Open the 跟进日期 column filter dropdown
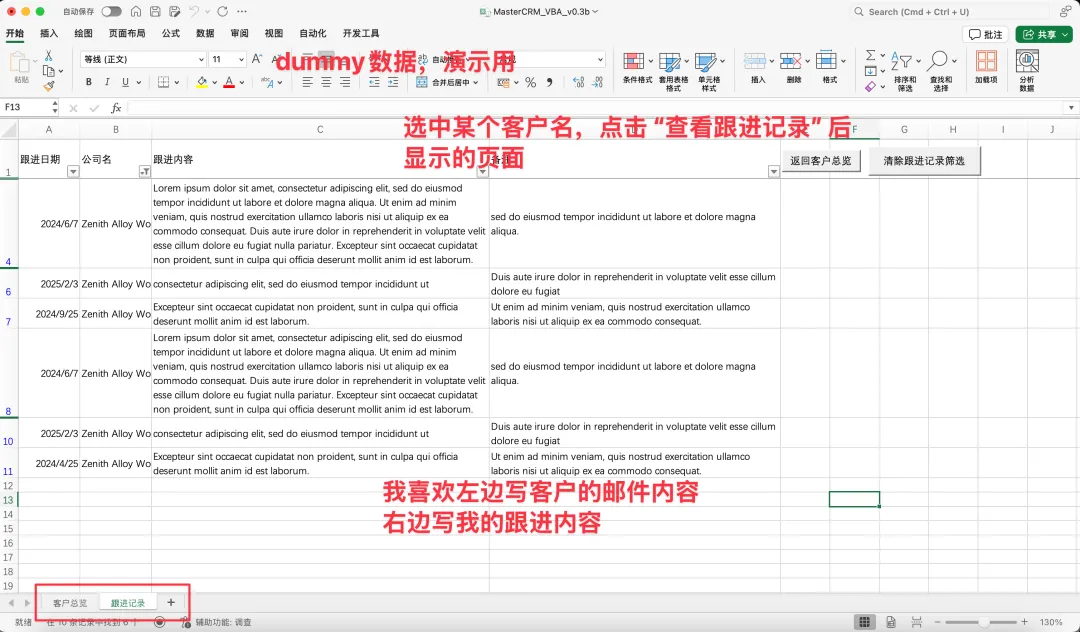 click(73, 171)
